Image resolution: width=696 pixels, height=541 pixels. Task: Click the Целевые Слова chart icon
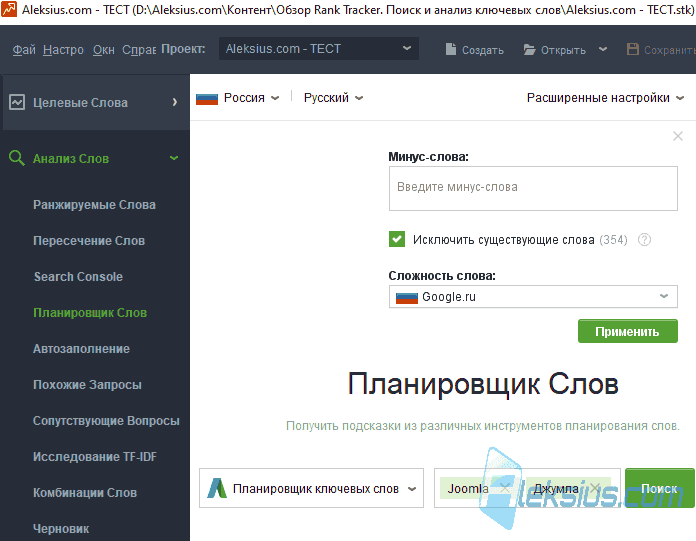coord(17,102)
